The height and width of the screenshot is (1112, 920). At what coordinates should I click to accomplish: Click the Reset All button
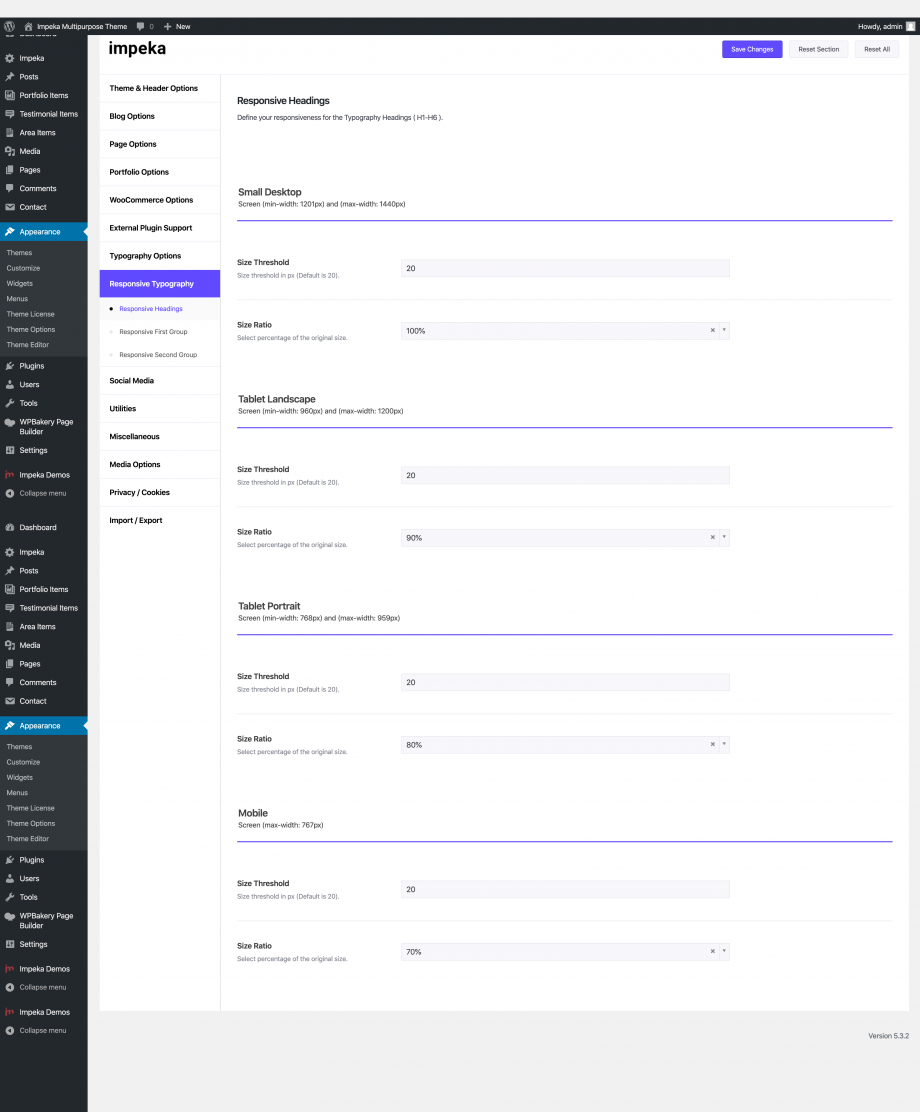coord(877,49)
